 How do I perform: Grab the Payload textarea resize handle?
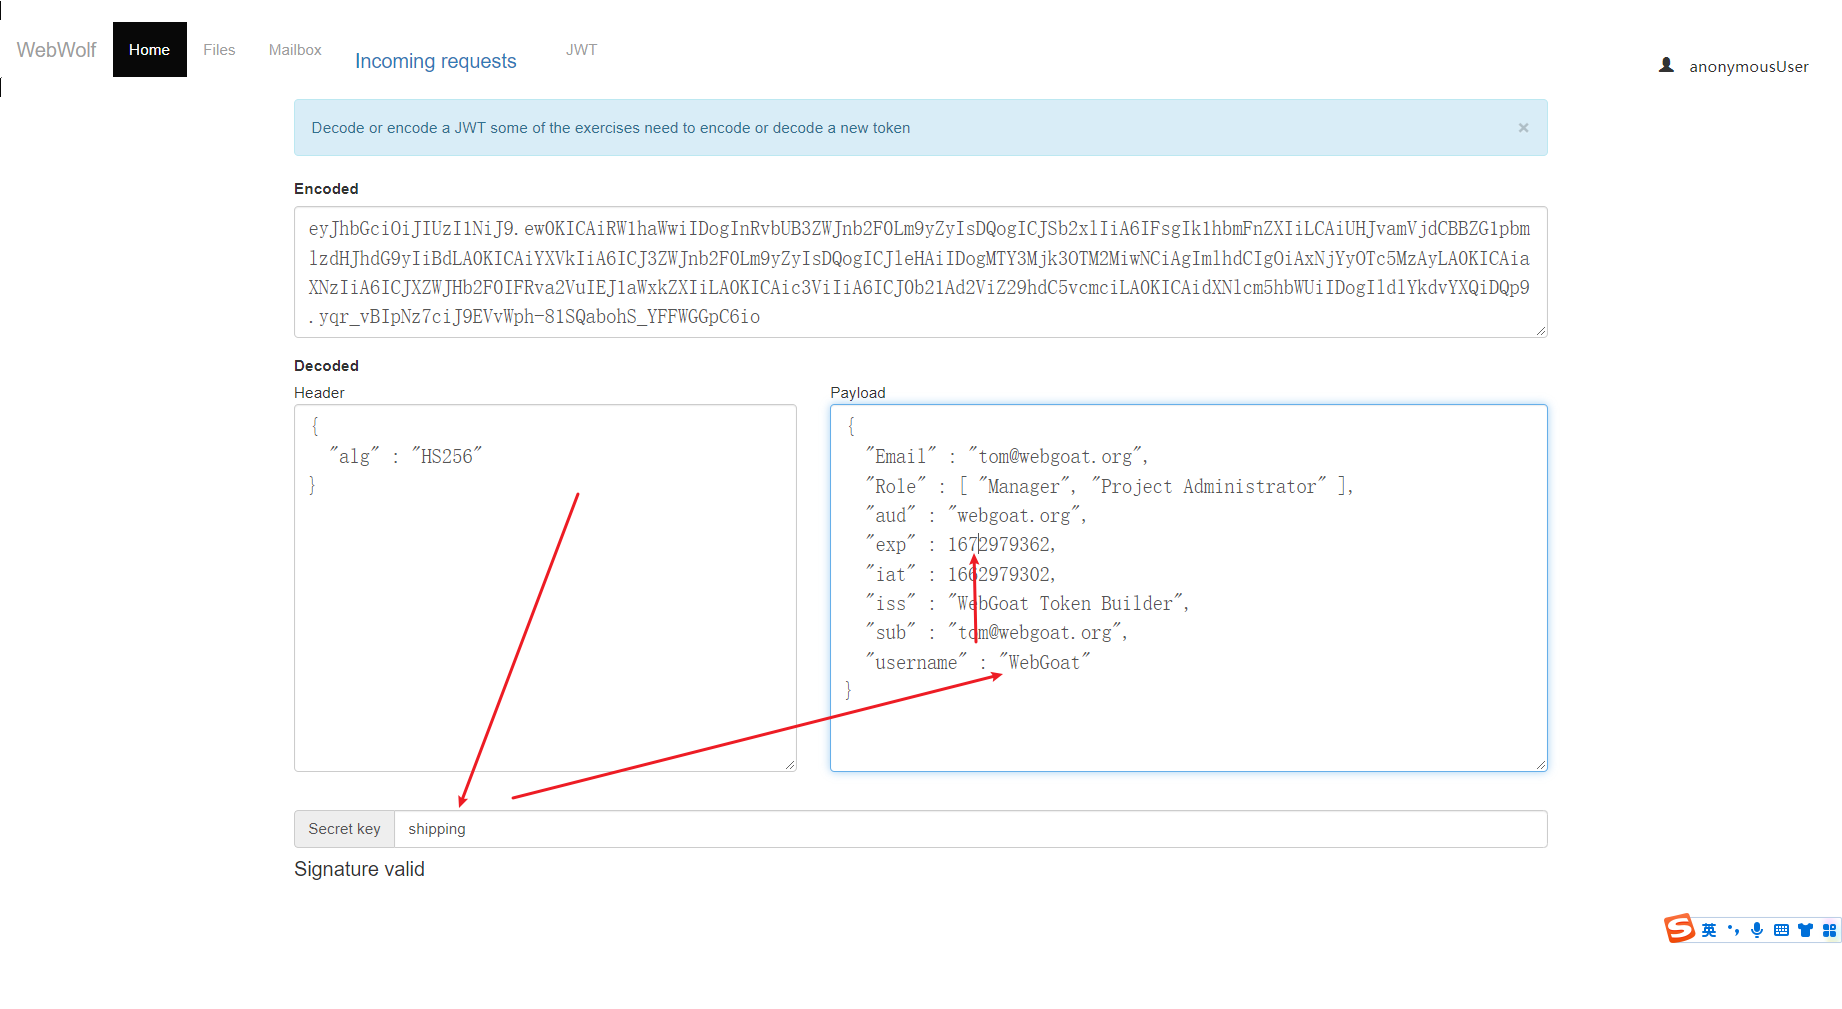pos(1541,765)
